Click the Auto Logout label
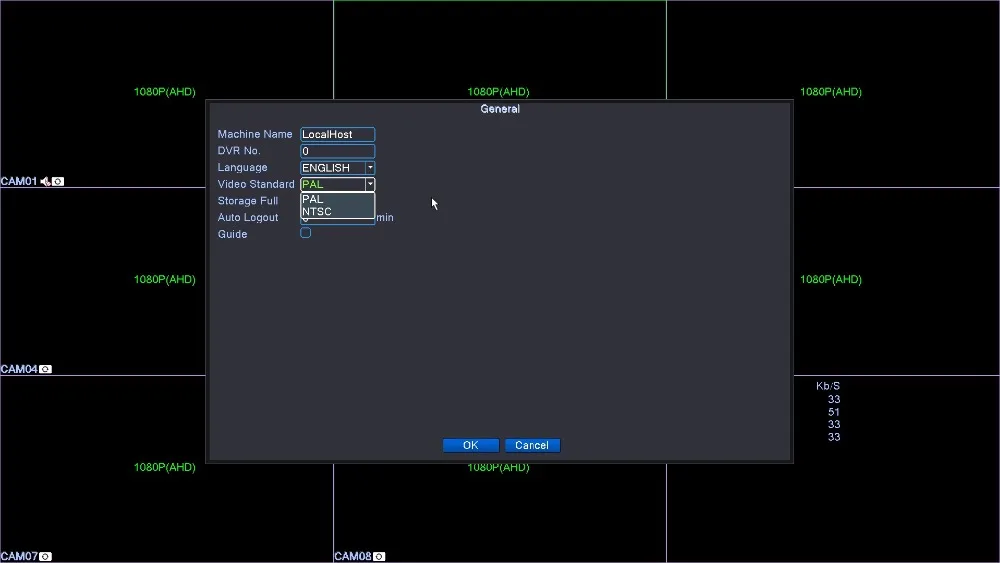 [247, 217]
